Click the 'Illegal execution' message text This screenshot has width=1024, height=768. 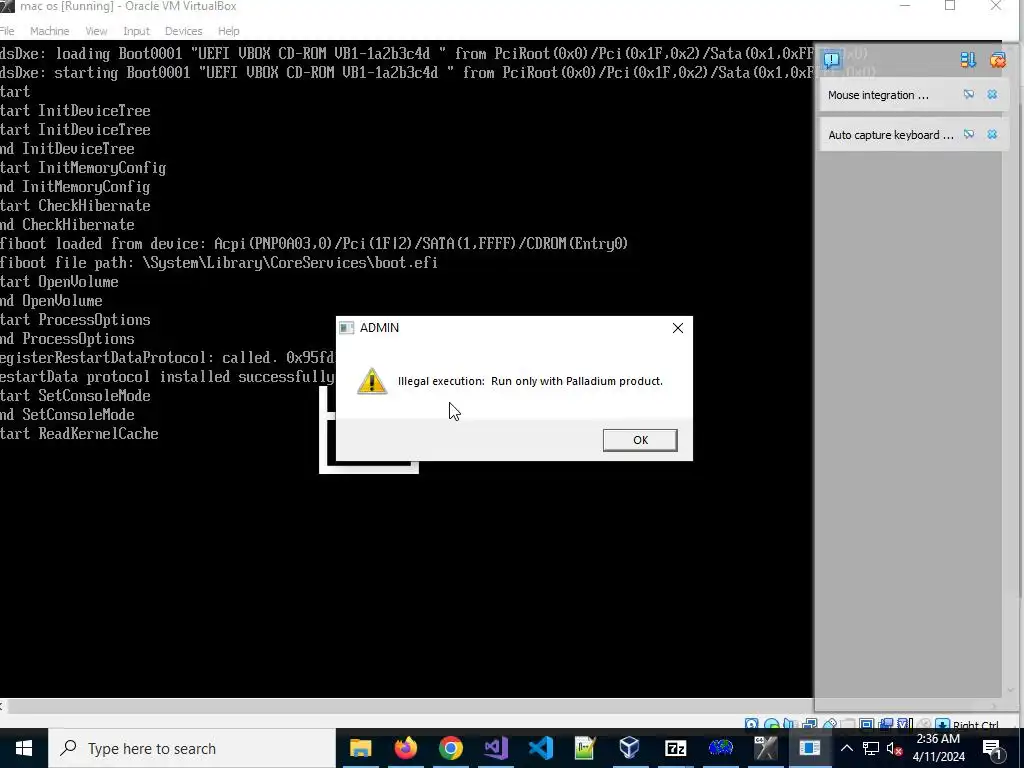point(530,381)
